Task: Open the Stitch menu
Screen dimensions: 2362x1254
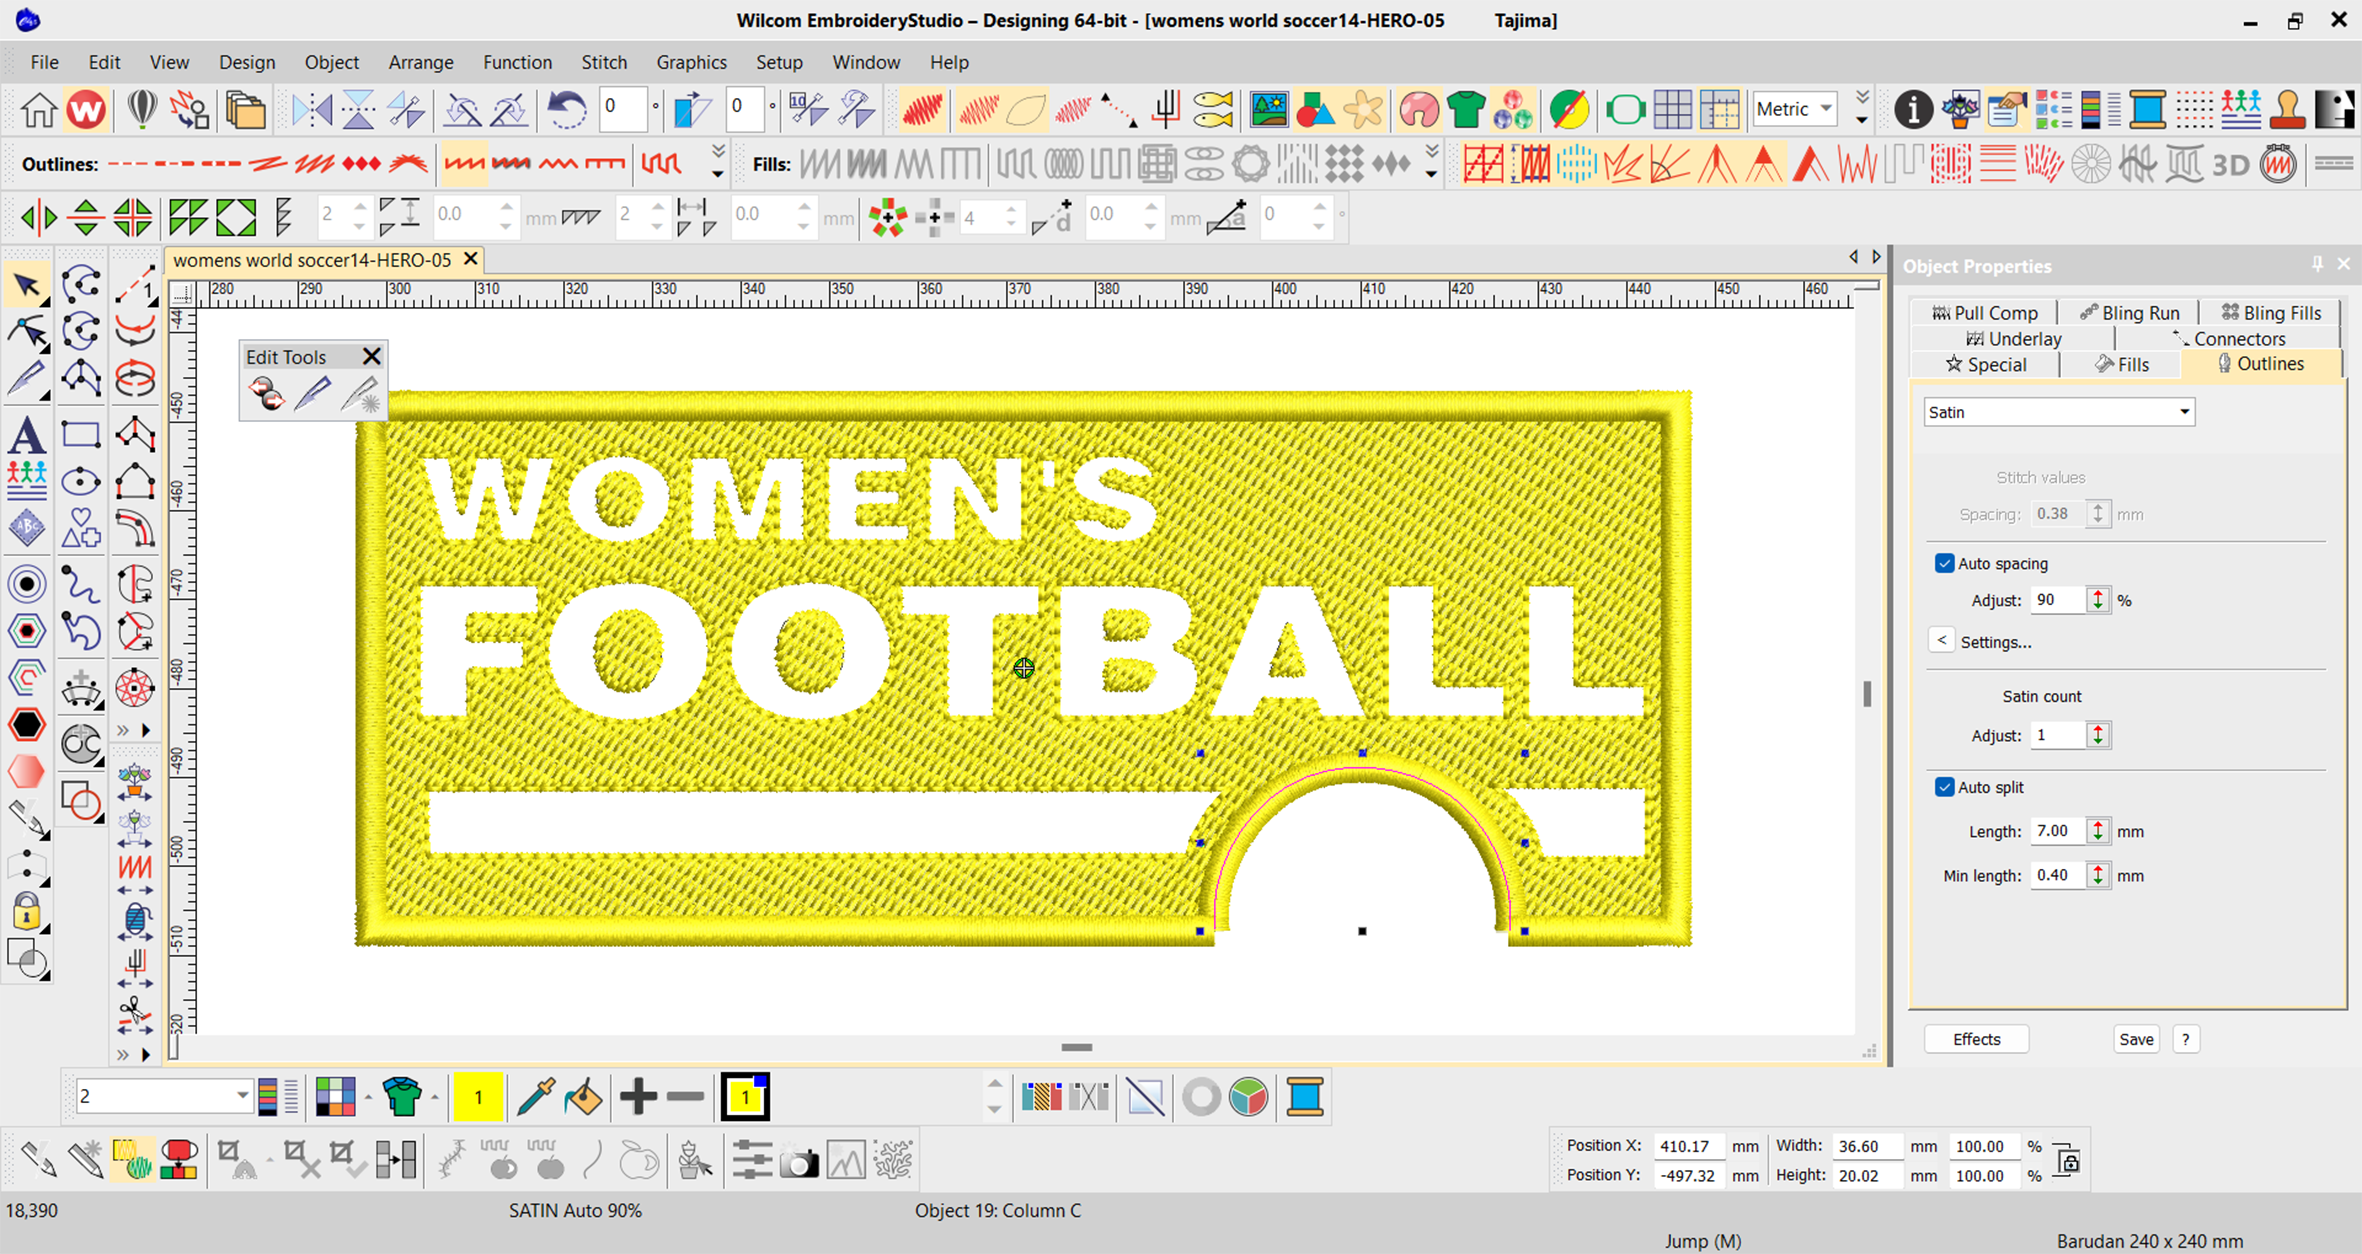Action: click(x=603, y=62)
